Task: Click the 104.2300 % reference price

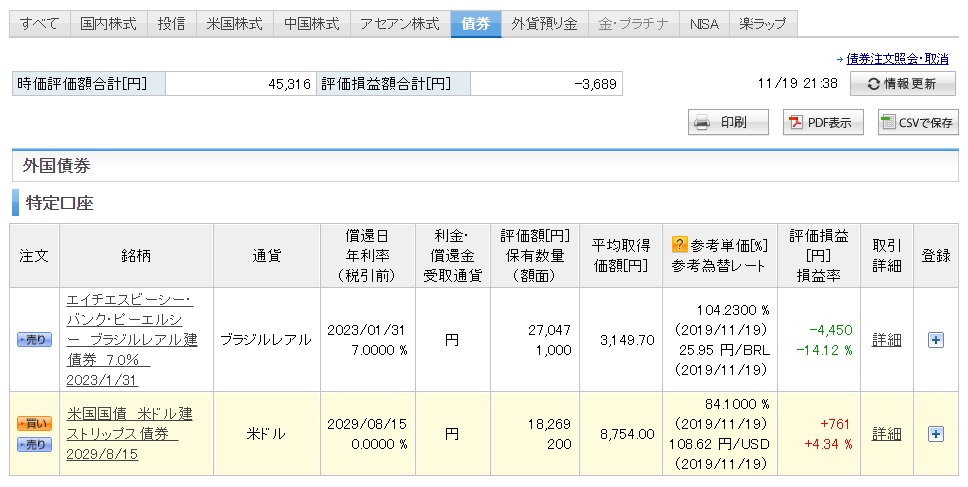Action: click(x=733, y=310)
